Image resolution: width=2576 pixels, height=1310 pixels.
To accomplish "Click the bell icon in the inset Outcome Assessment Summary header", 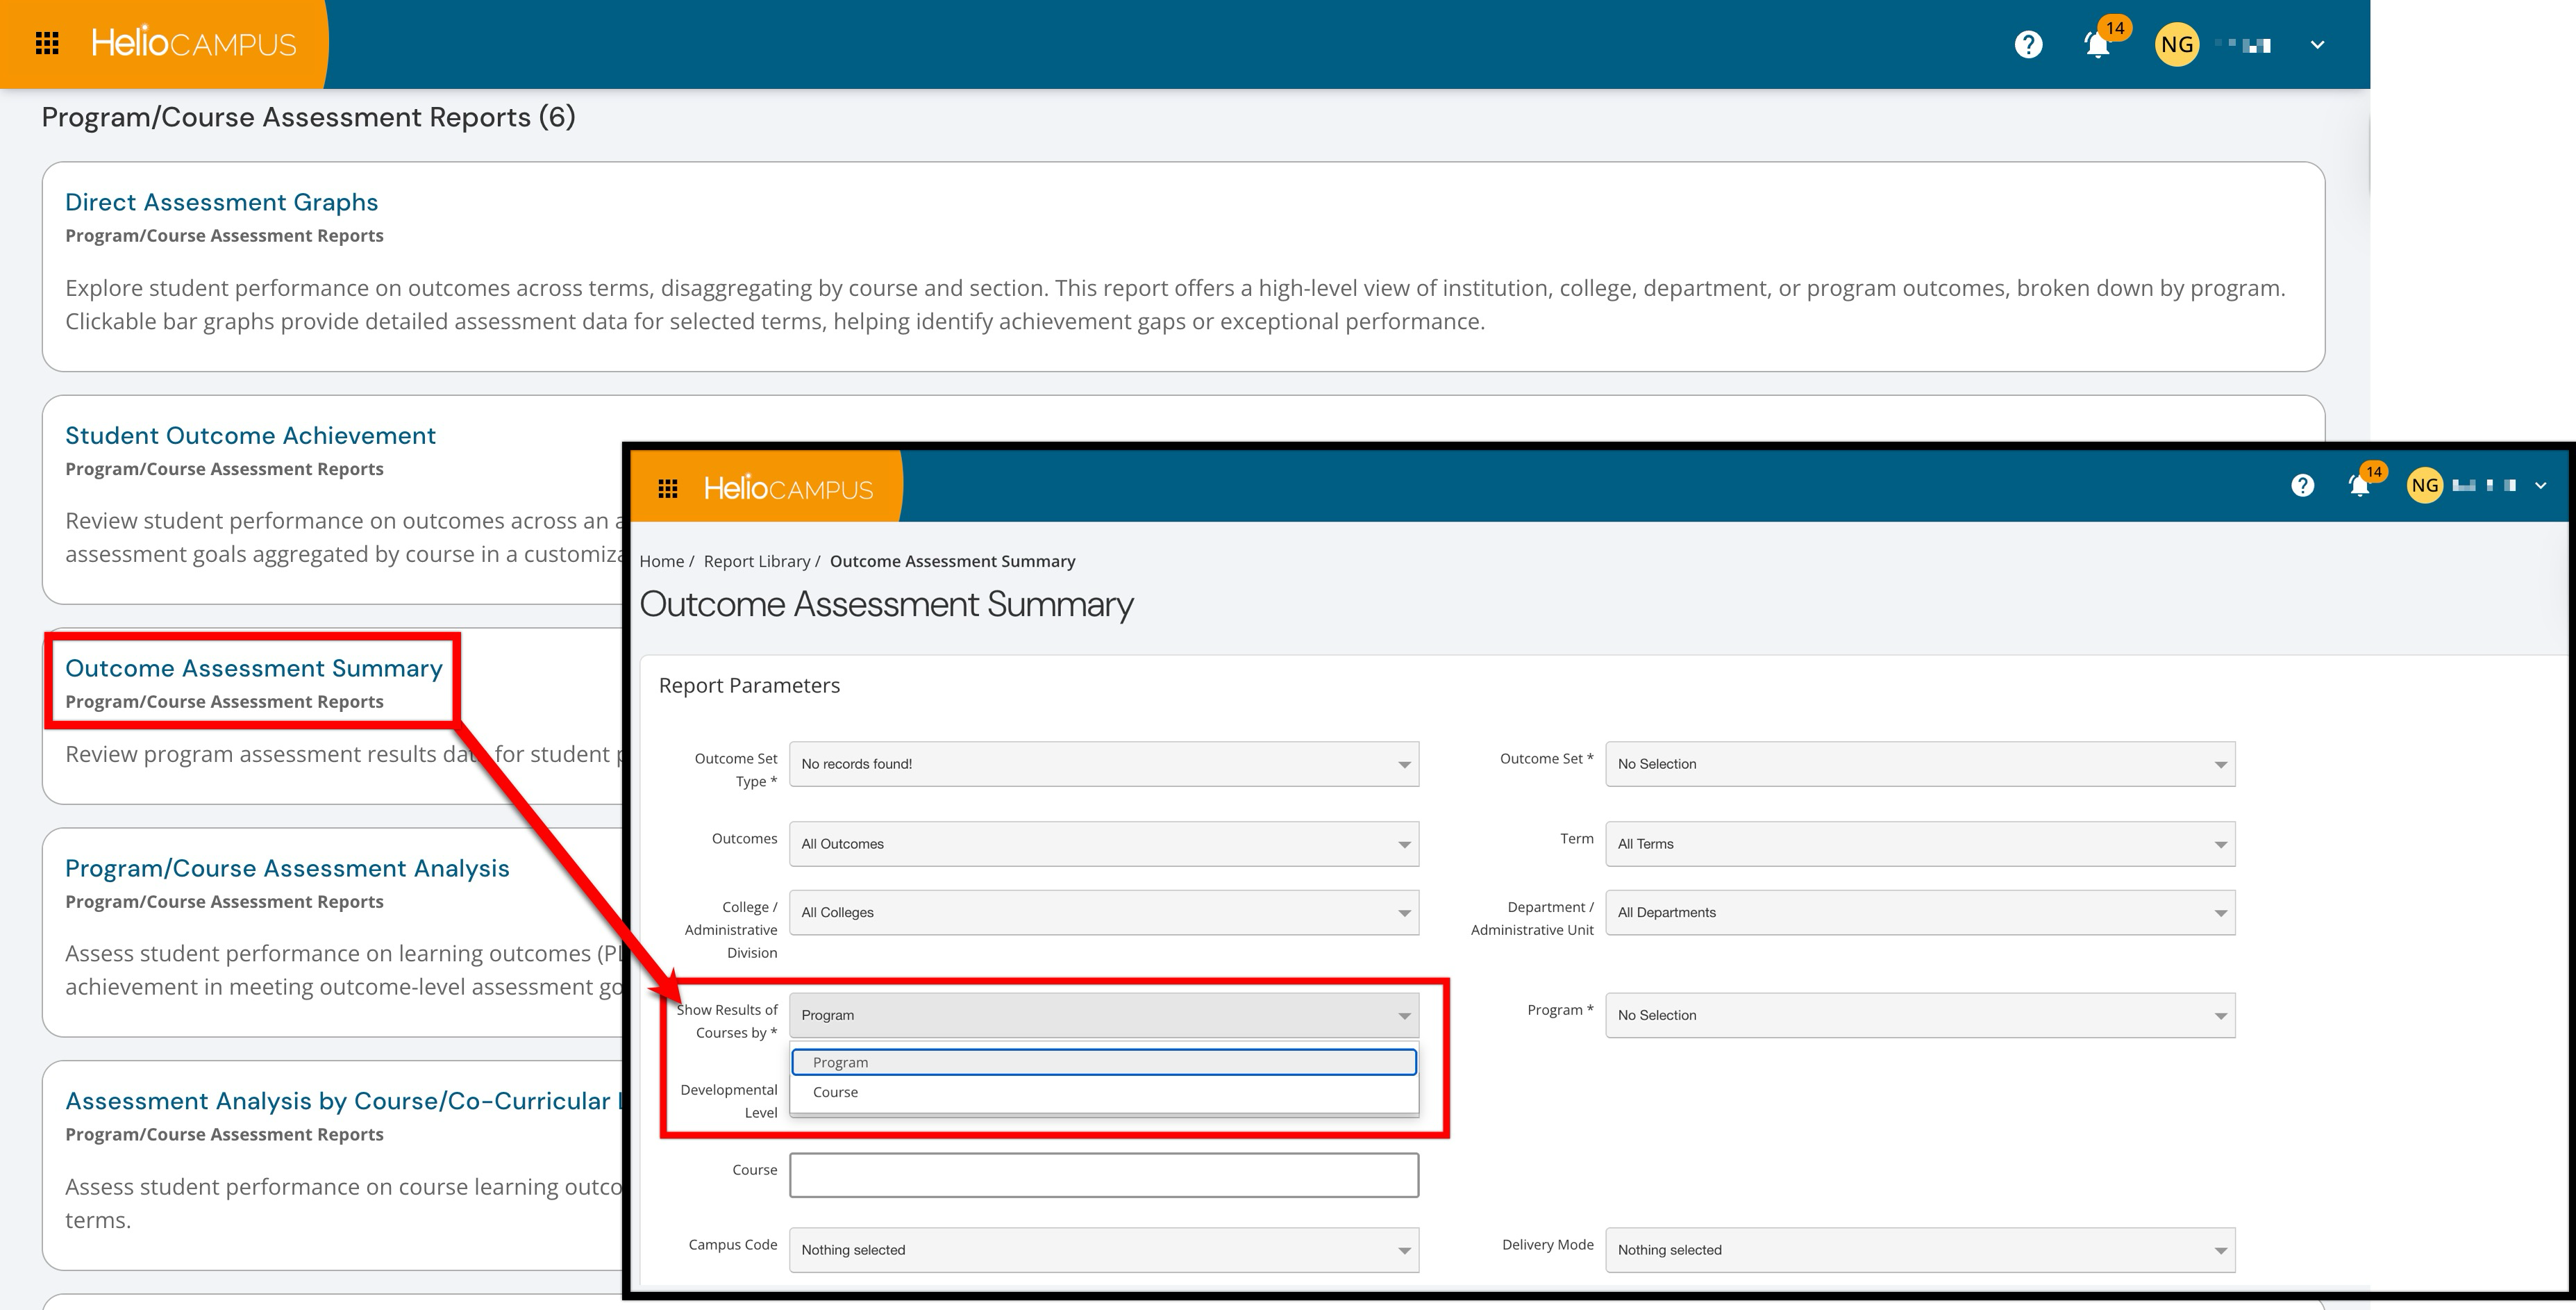I will [2360, 486].
